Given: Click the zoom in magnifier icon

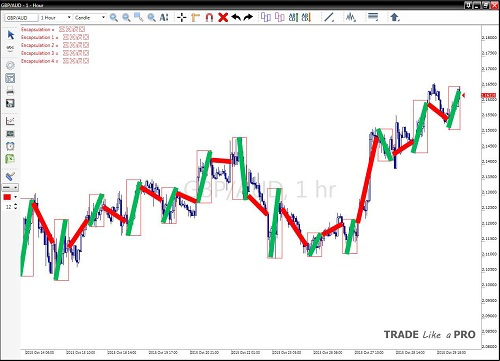Looking at the screenshot, I should 114,17.
